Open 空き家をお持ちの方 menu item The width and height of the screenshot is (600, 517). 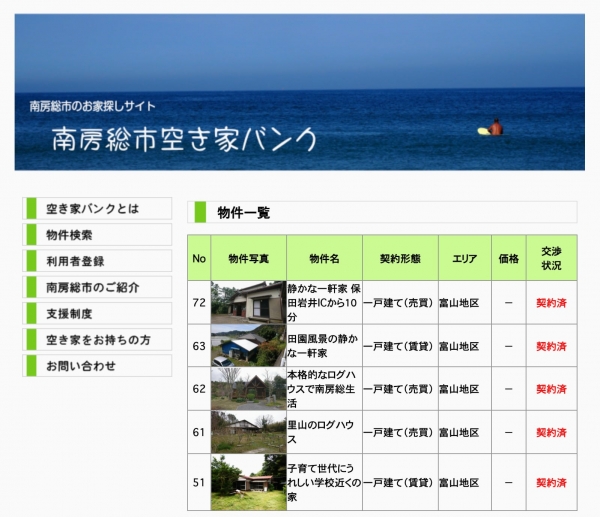click(97, 339)
